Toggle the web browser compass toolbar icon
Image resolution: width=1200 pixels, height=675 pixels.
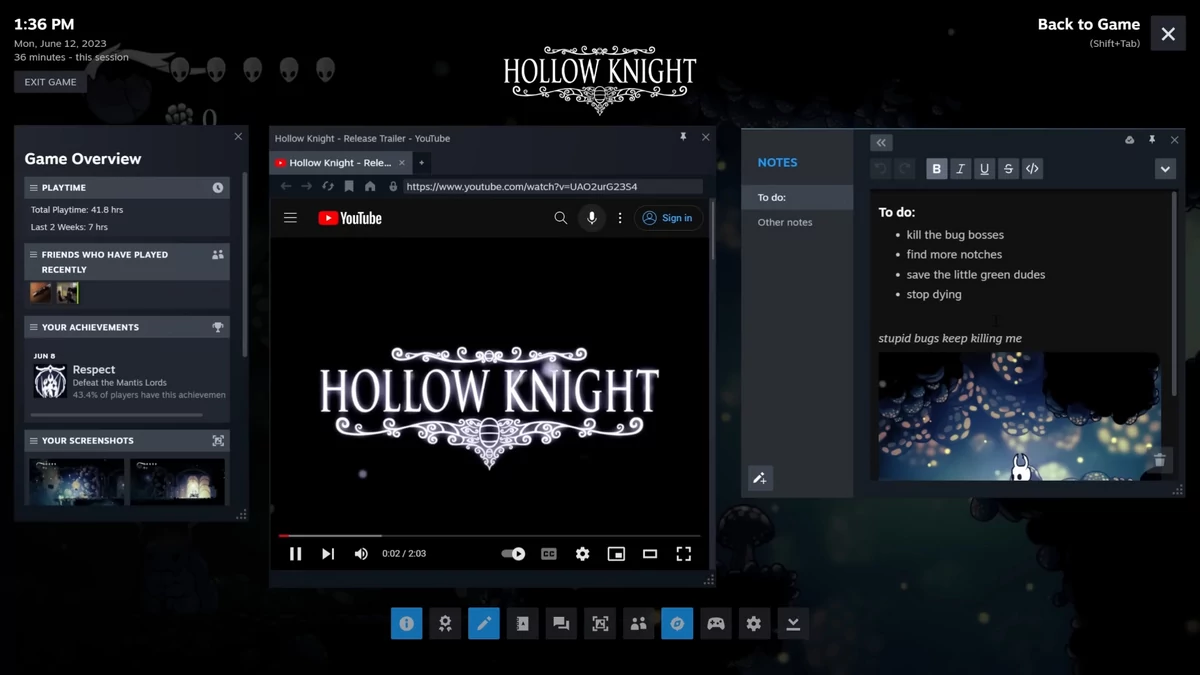point(677,623)
